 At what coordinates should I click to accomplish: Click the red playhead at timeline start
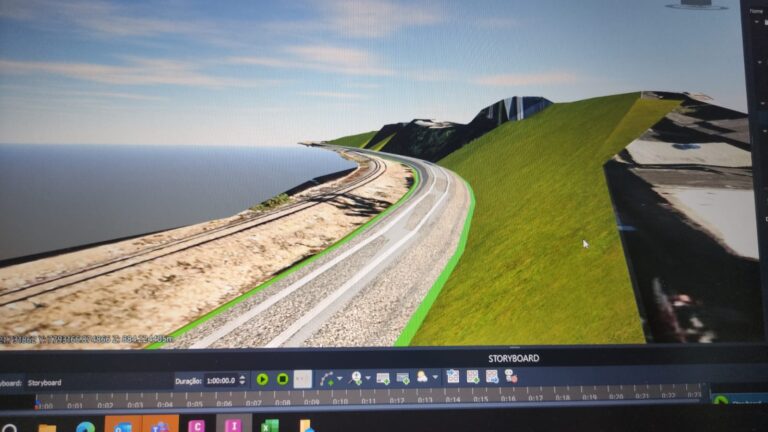pos(38,405)
